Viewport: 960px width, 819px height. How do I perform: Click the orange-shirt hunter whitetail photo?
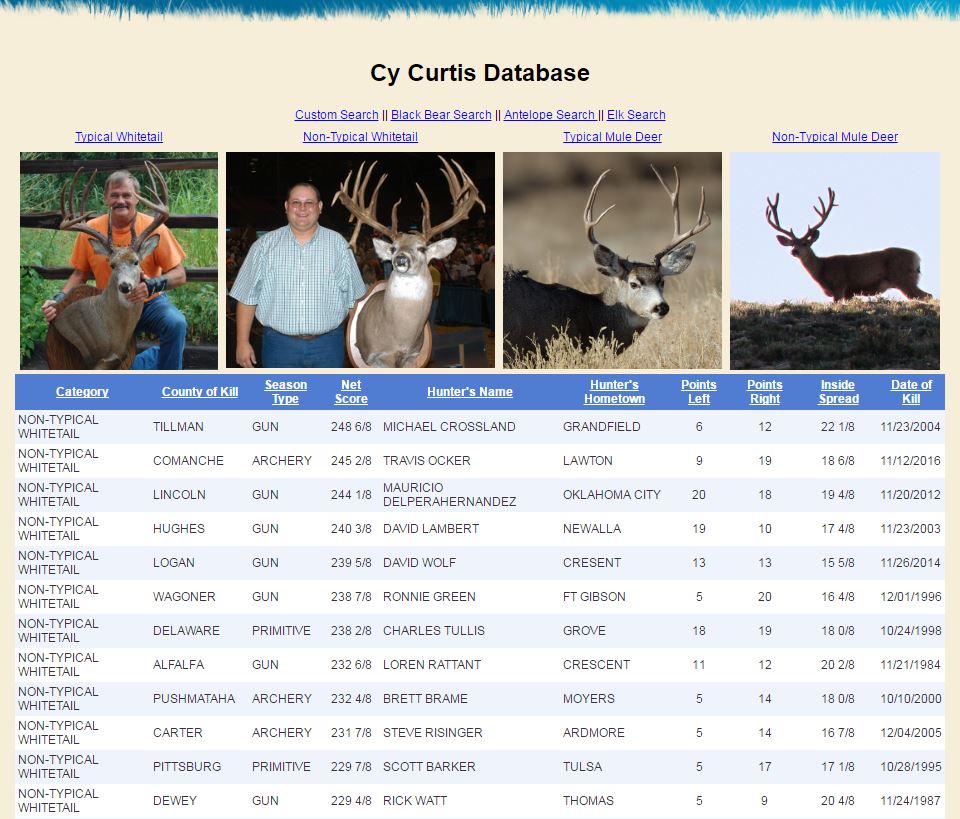[x=119, y=261]
